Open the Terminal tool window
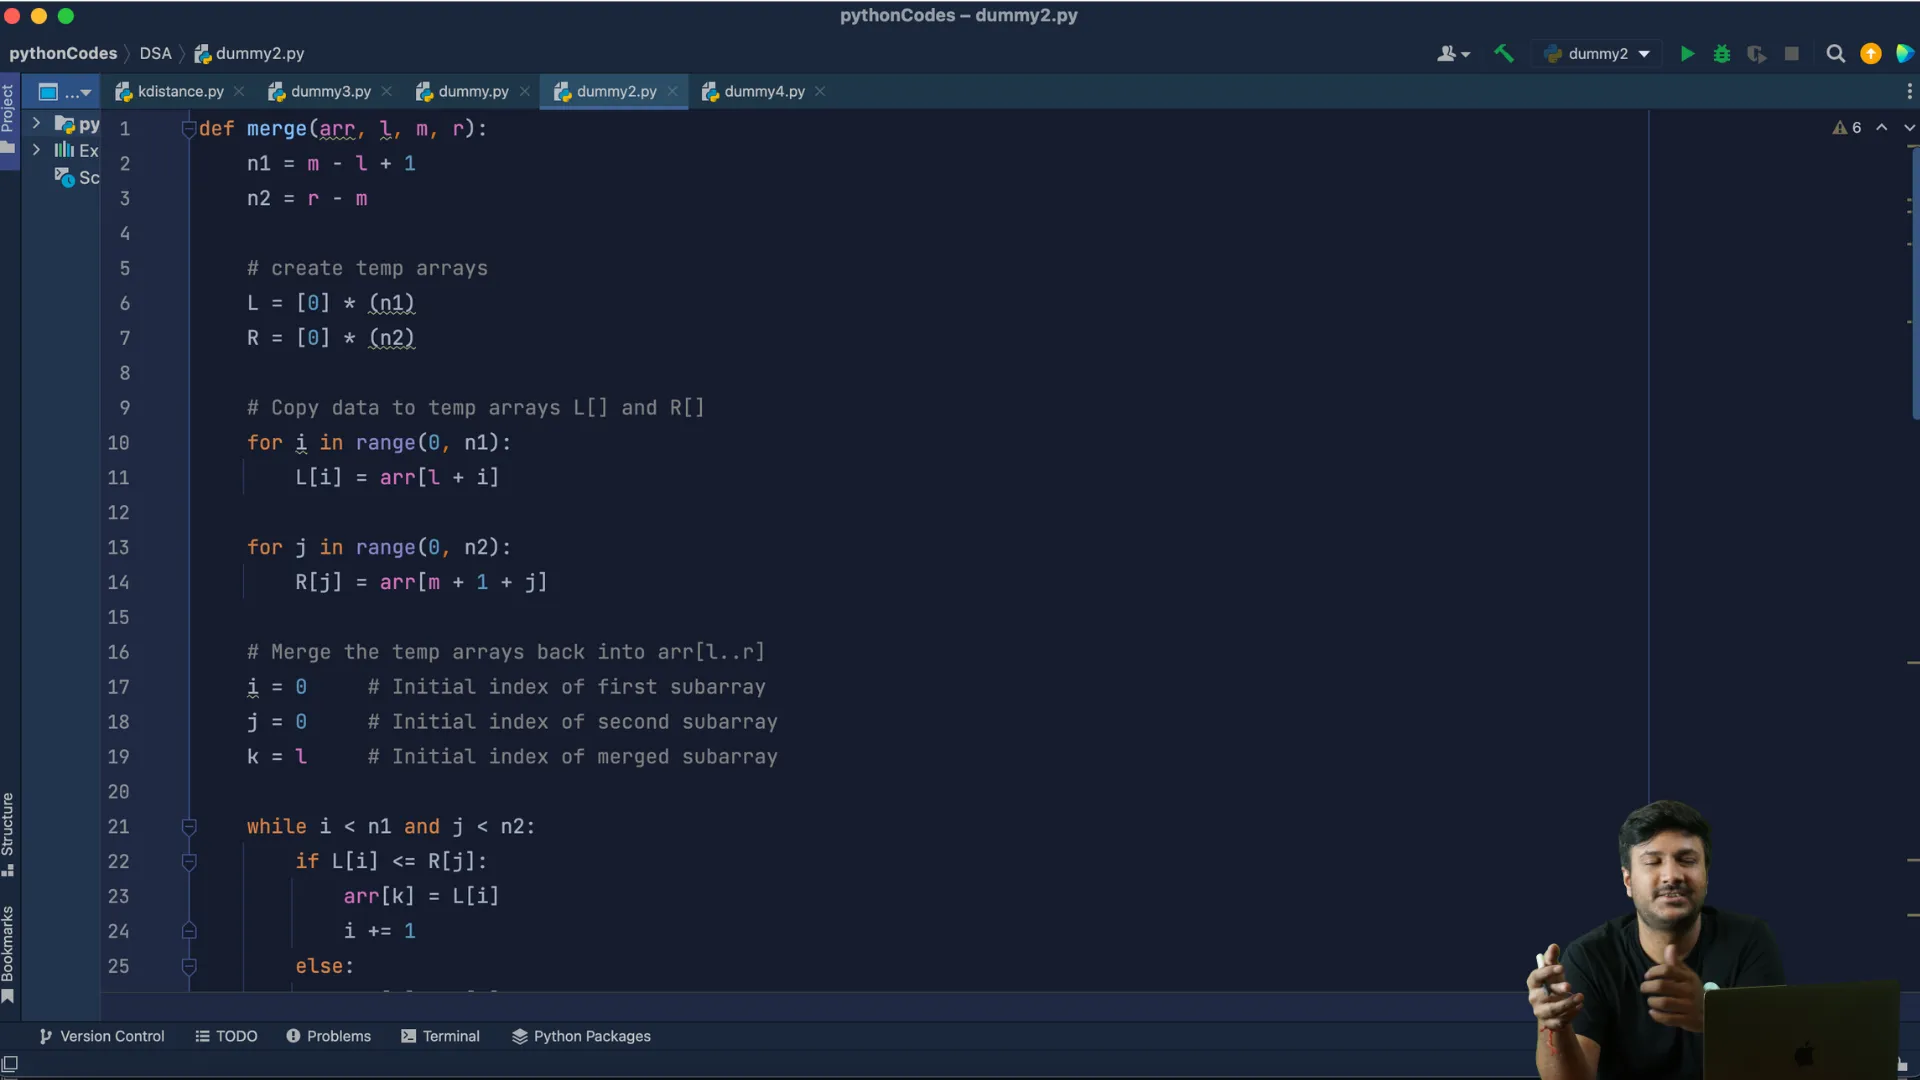This screenshot has width=1920, height=1080. pyautogui.click(x=440, y=1036)
